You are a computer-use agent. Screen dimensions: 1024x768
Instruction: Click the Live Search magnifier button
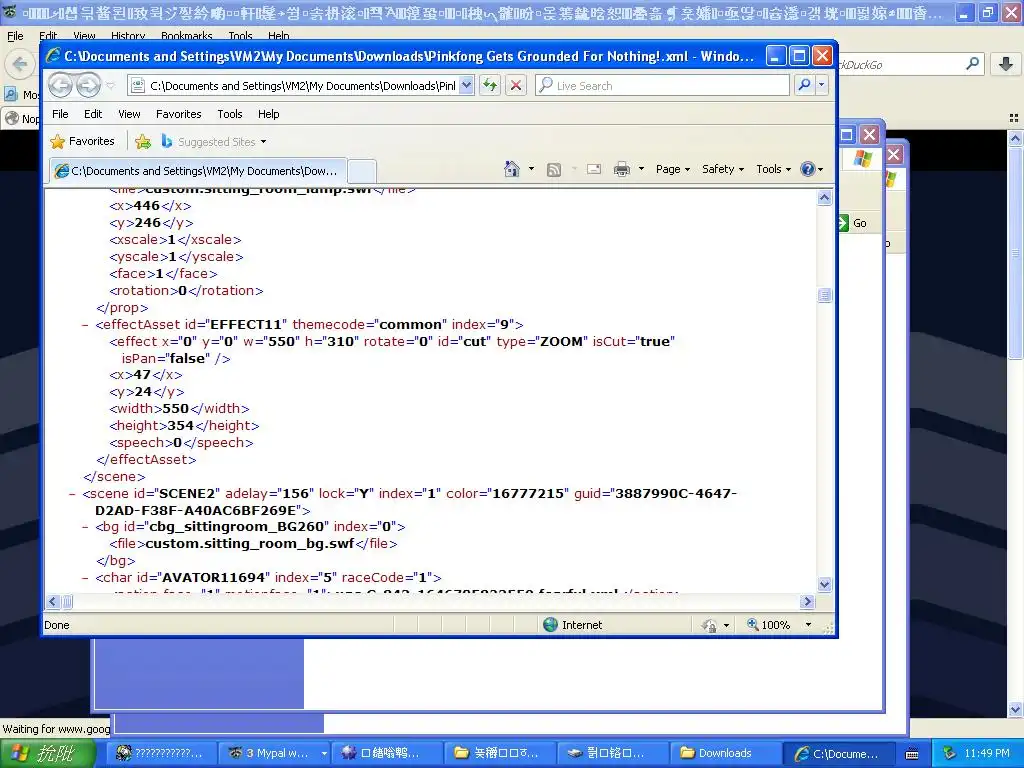click(x=805, y=85)
